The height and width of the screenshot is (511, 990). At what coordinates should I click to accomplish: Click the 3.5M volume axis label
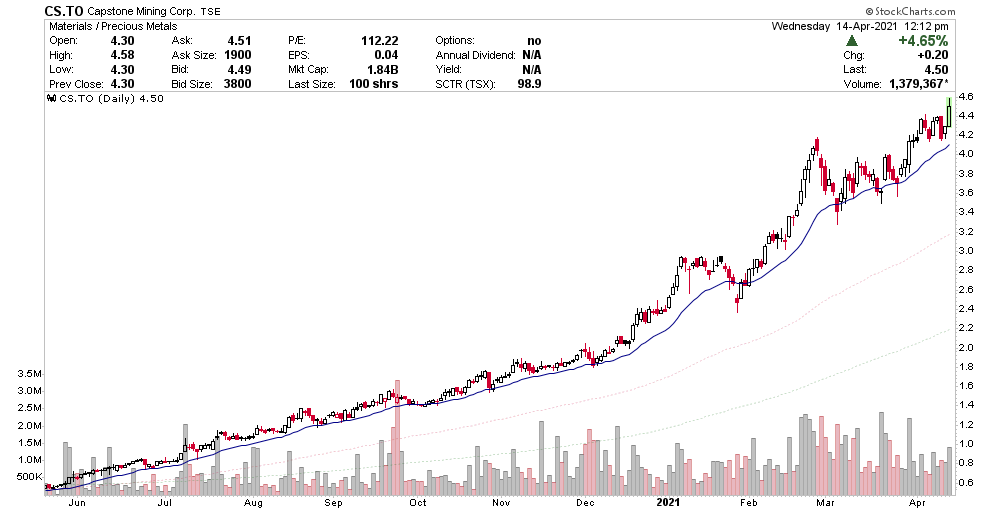[x=29, y=374]
